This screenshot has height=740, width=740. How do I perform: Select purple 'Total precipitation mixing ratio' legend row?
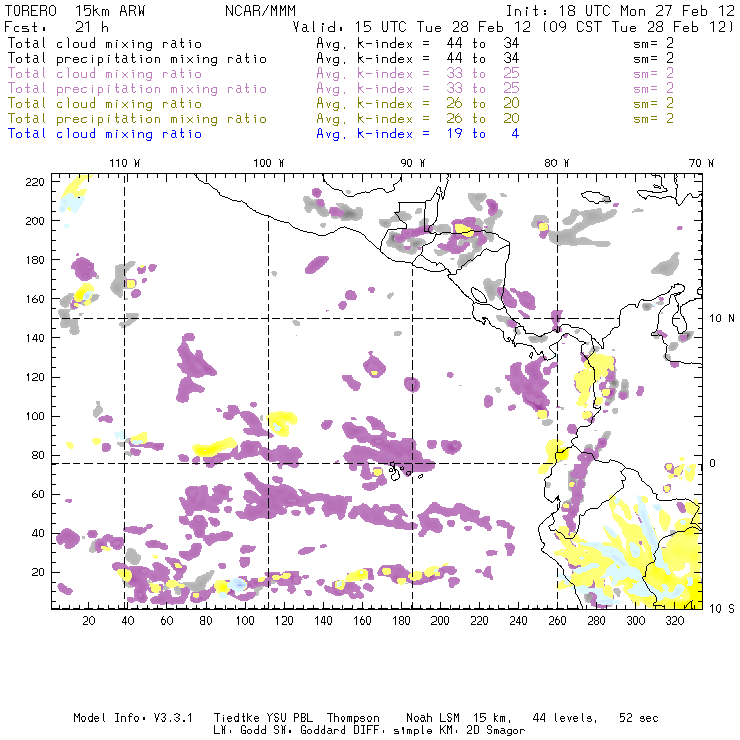[341, 89]
